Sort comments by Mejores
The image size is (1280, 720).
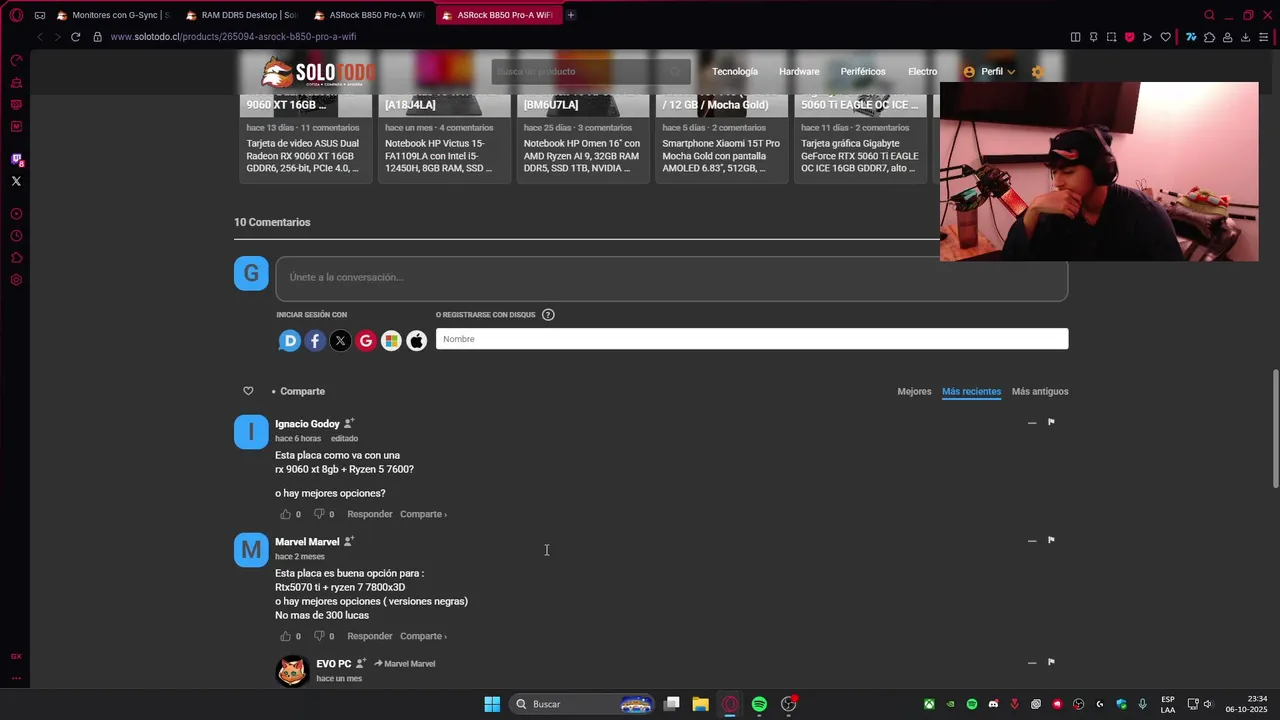[914, 391]
